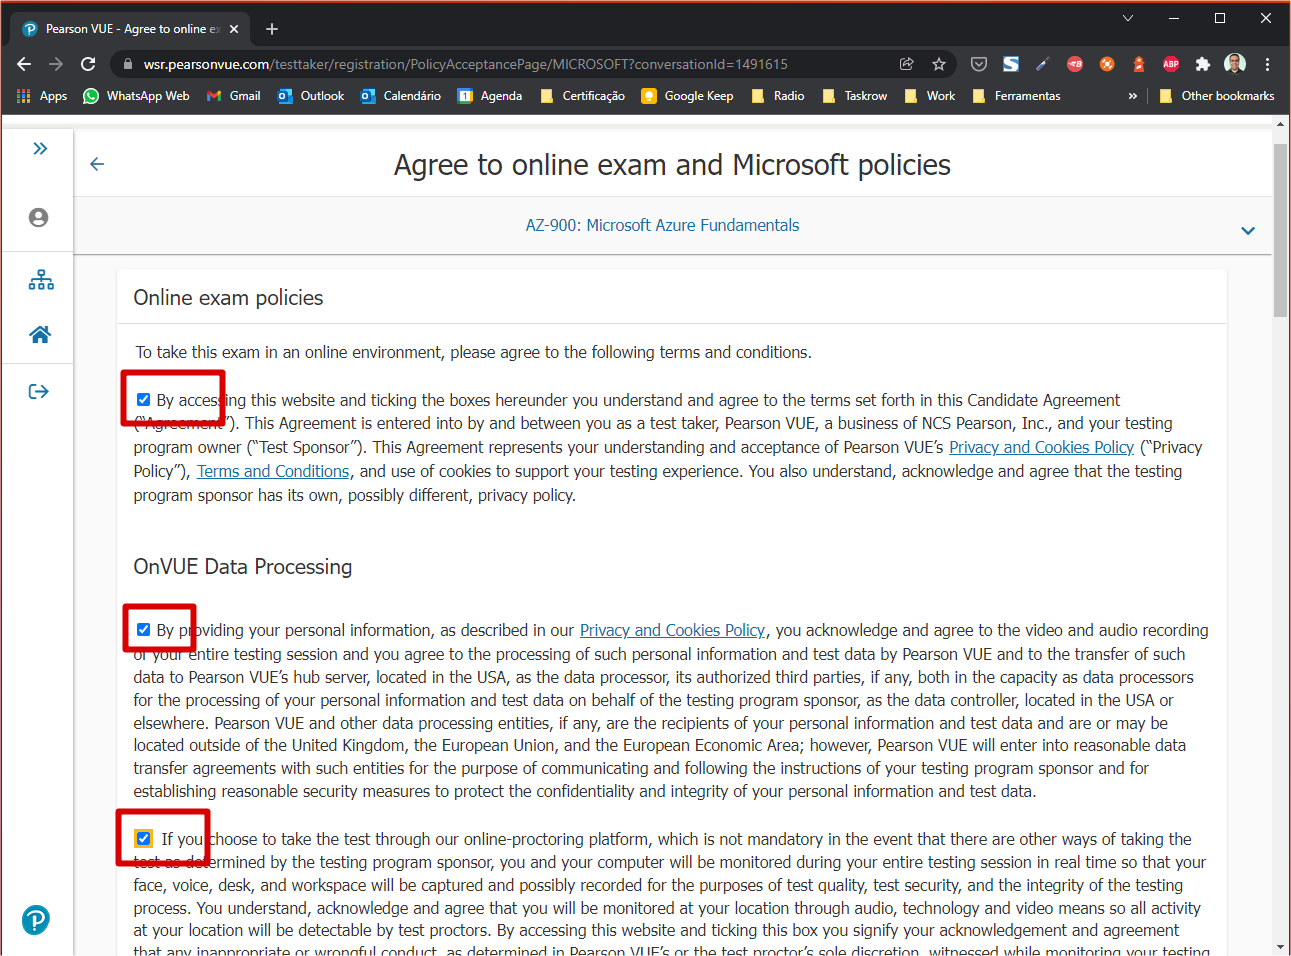The width and height of the screenshot is (1291, 956).
Task: Open the Pocket extension icon
Action: [979, 64]
